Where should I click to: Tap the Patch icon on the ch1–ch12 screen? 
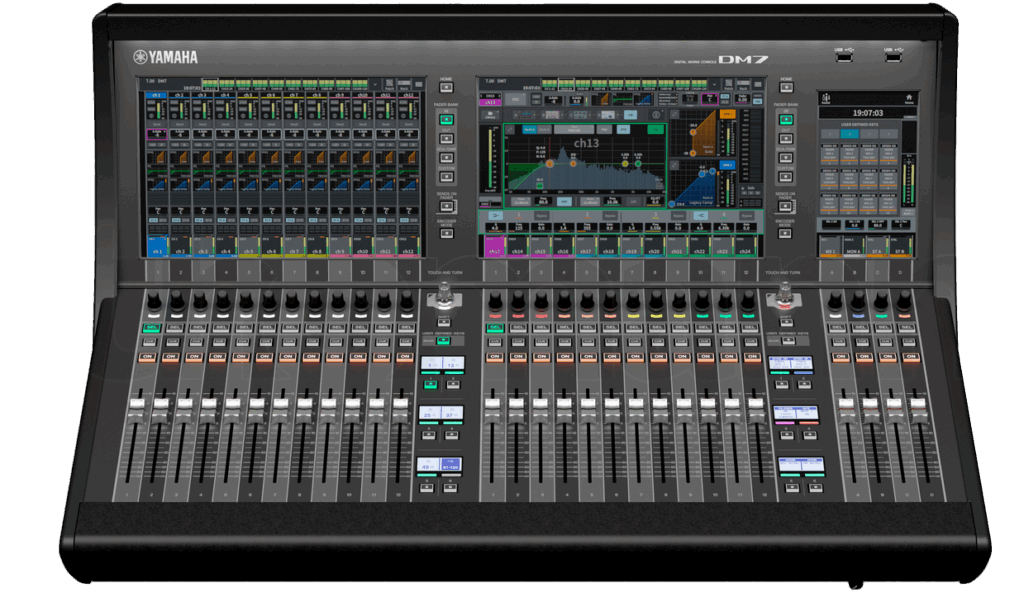click(x=389, y=85)
